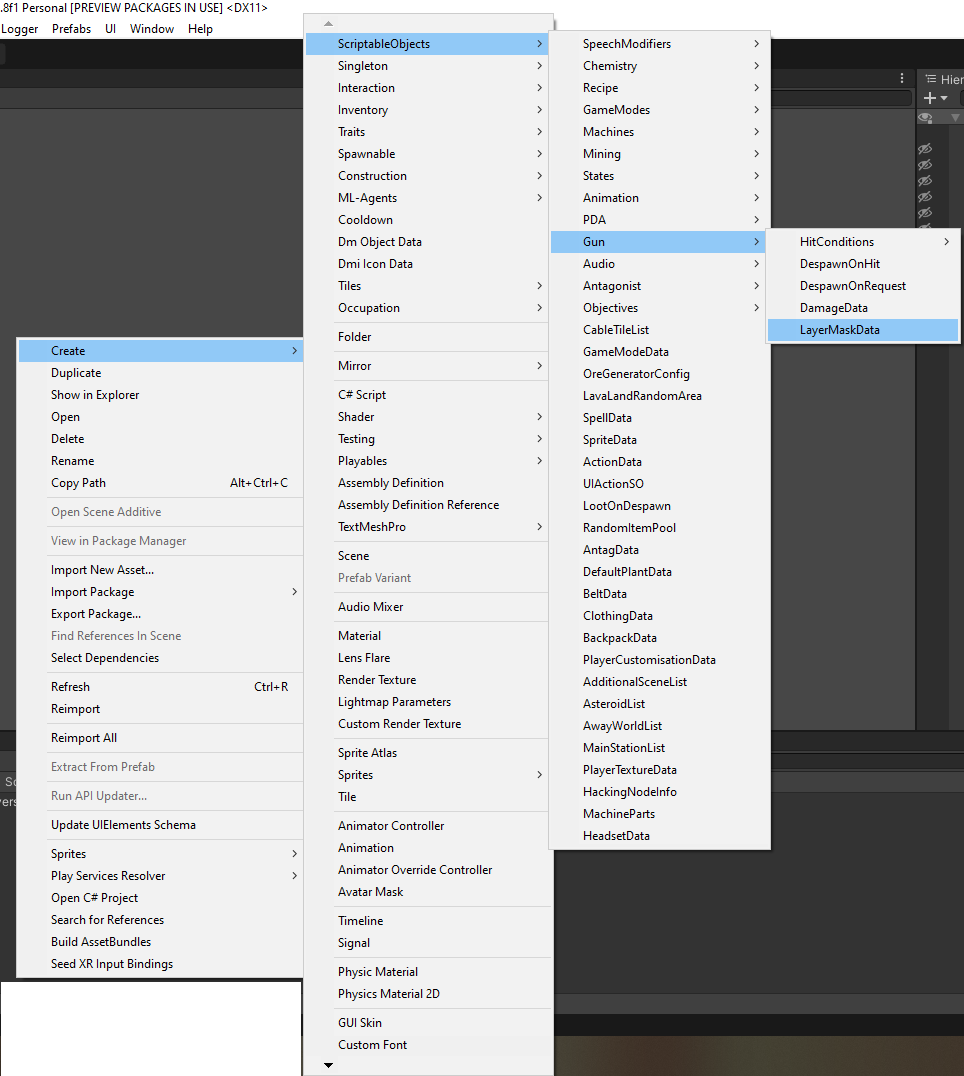Create a Physics Material 2D
Screen dimensions: 964x1076
click(x=427, y=994)
